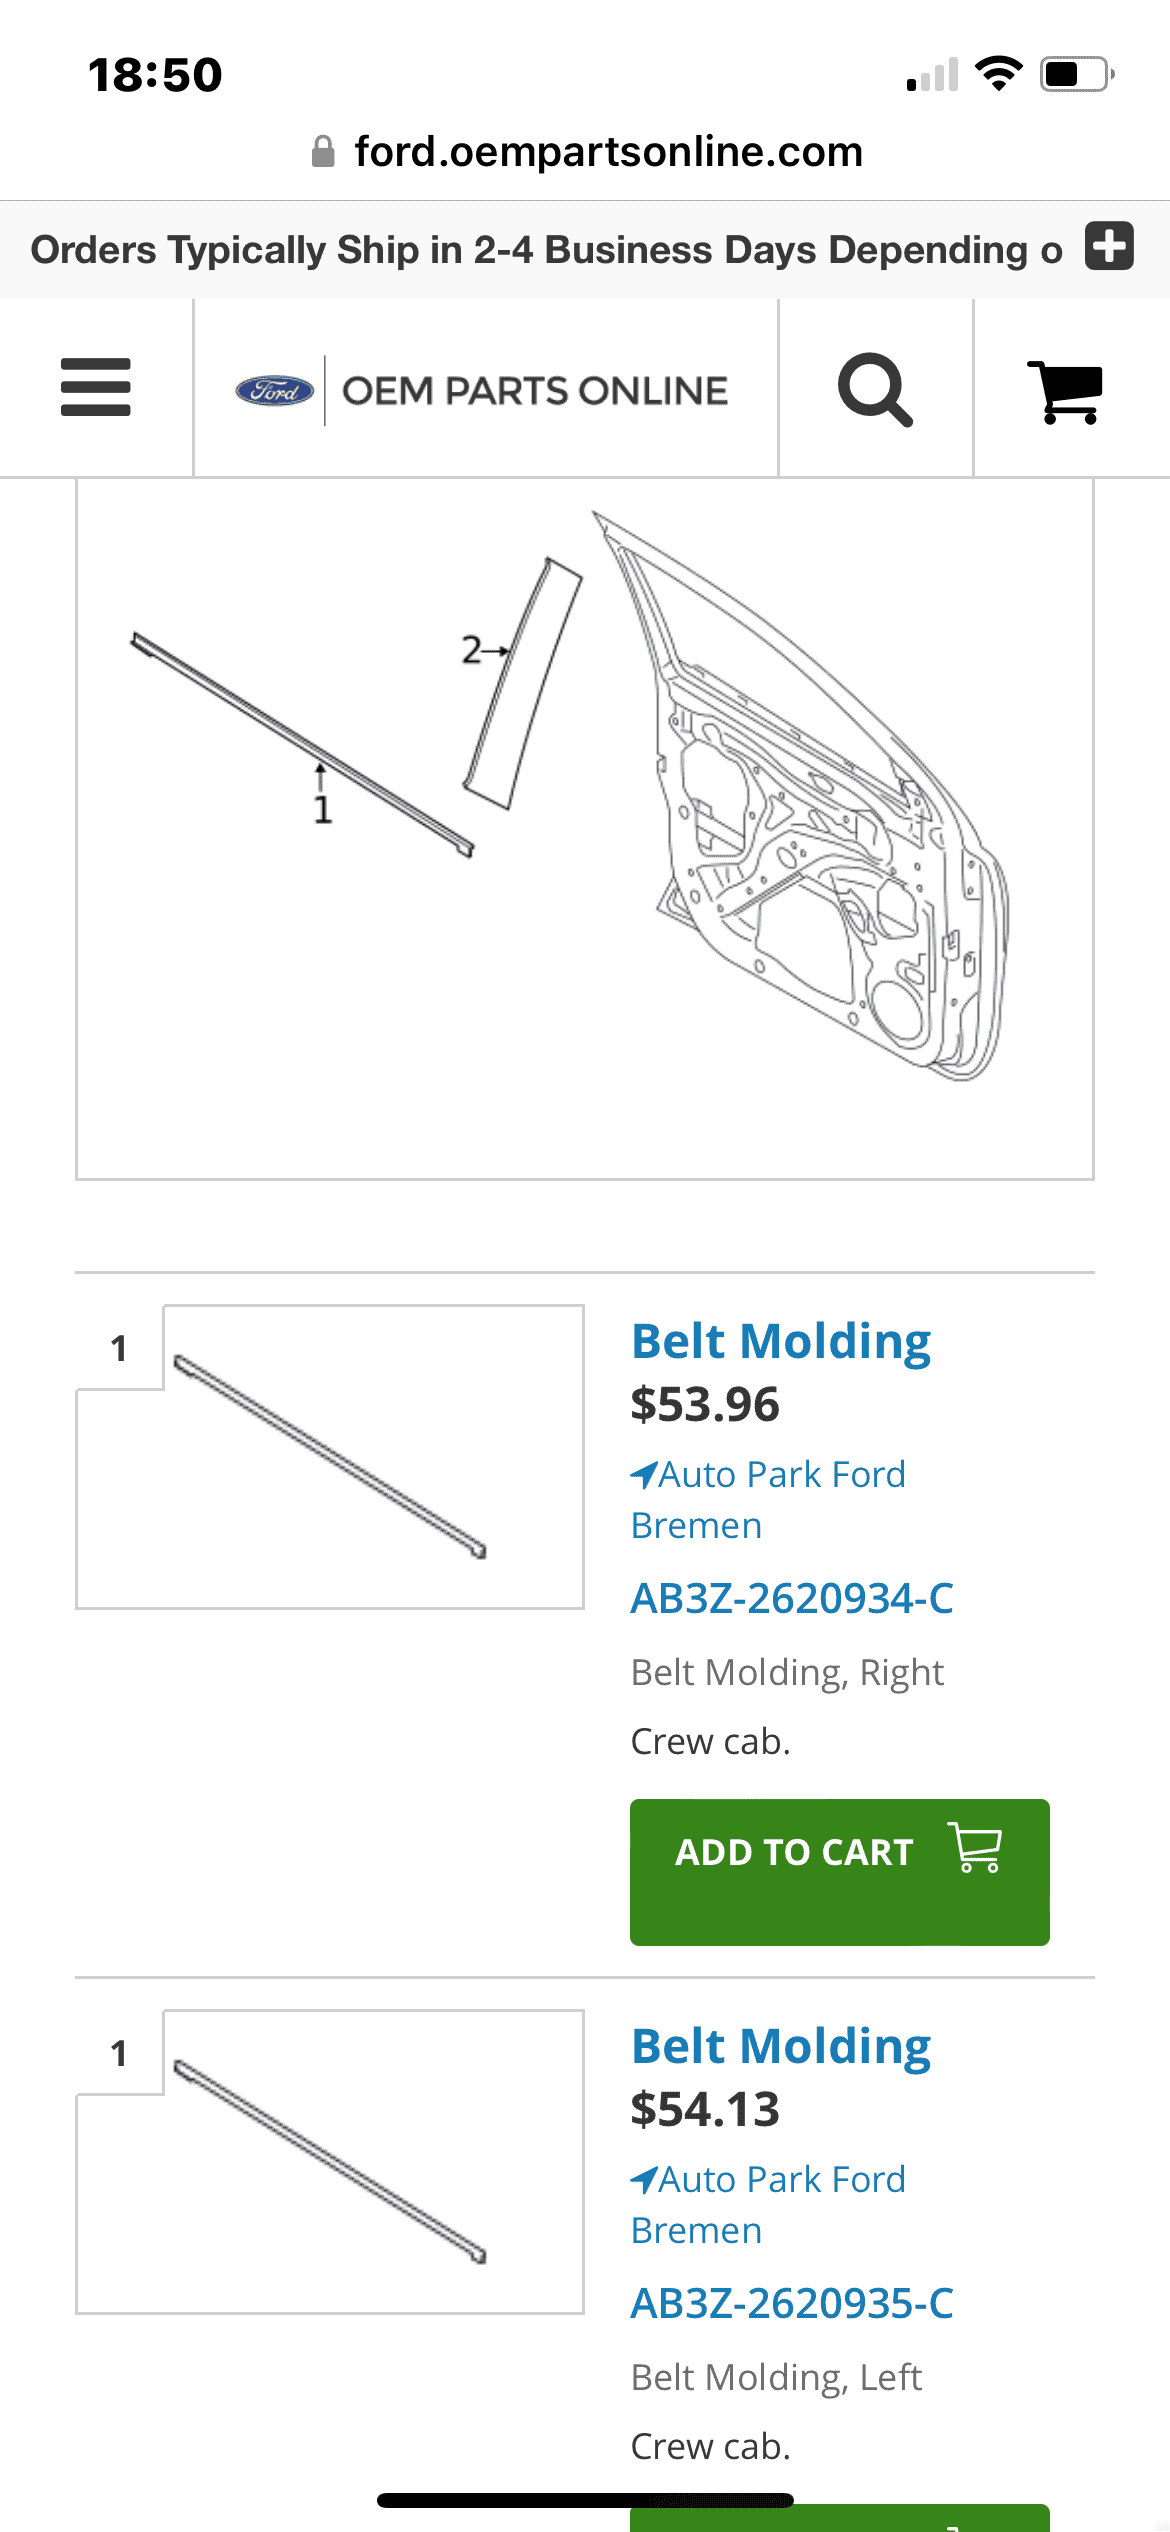Screen dimensions: 1170x2532
Task: Open the search magnifier icon
Action: pos(875,389)
